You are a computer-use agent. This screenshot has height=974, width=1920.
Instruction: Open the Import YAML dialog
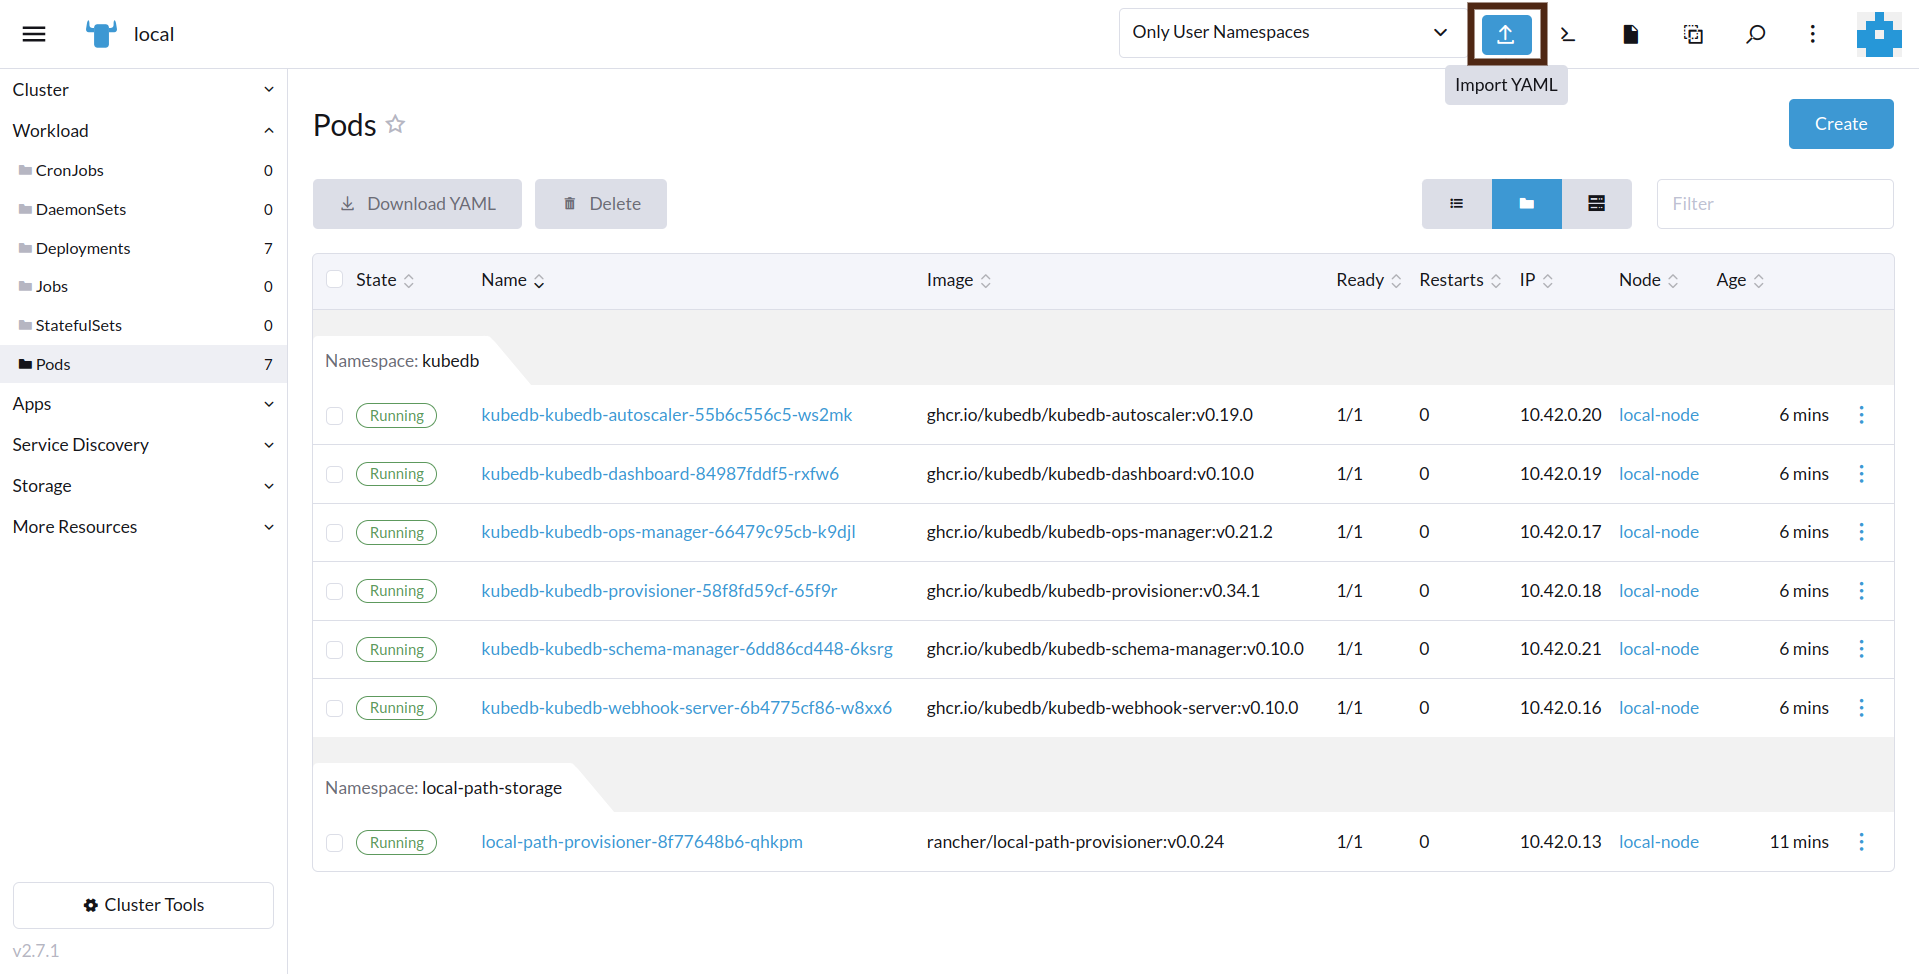pyautogui.click(x=1506, y=33)
